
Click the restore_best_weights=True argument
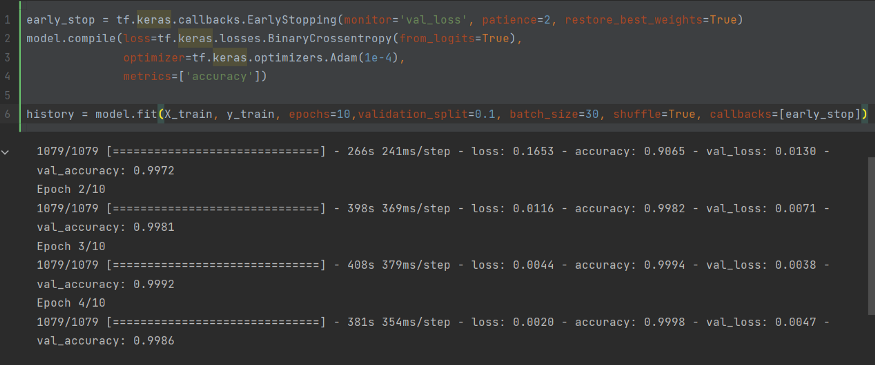click(651, 20)
